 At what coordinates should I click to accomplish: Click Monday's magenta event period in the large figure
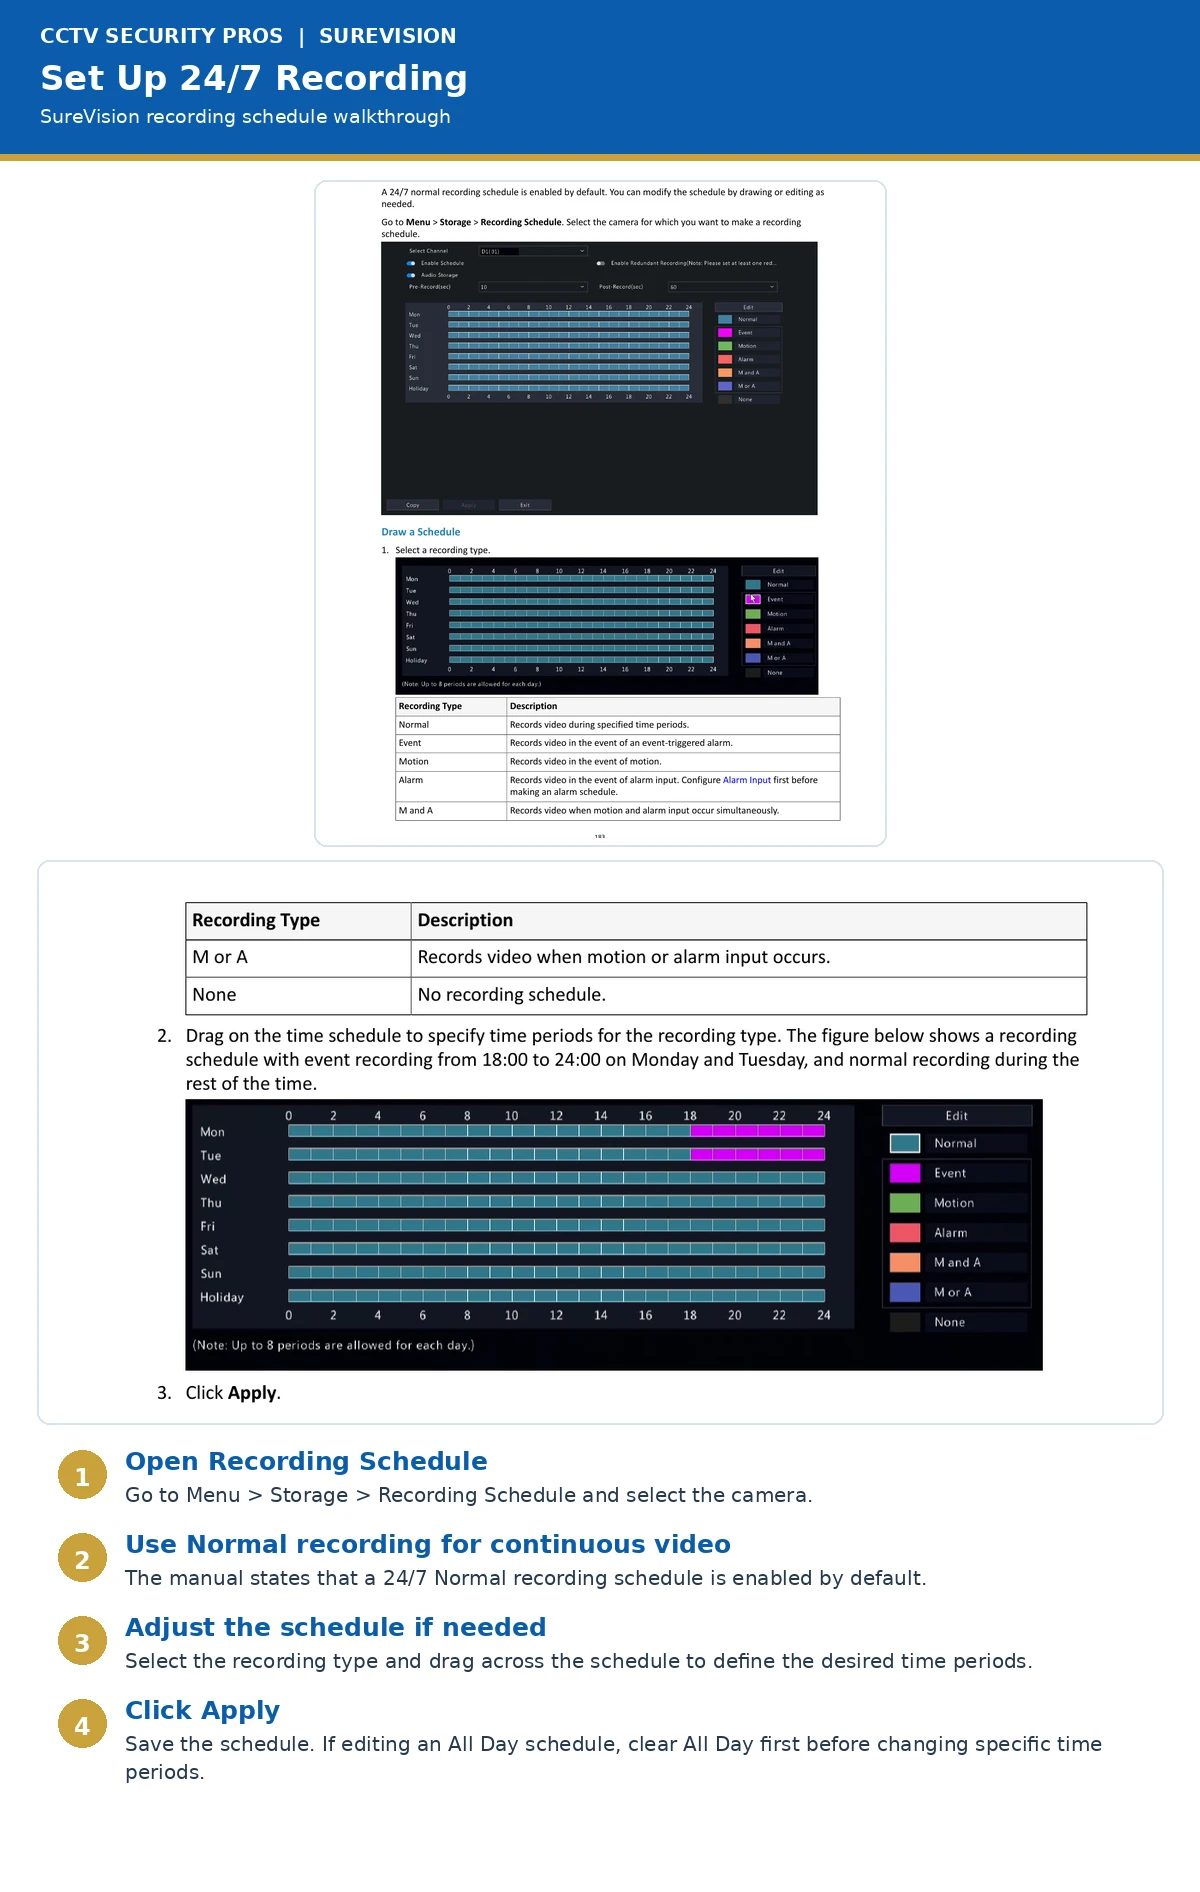coord(758,1131)
